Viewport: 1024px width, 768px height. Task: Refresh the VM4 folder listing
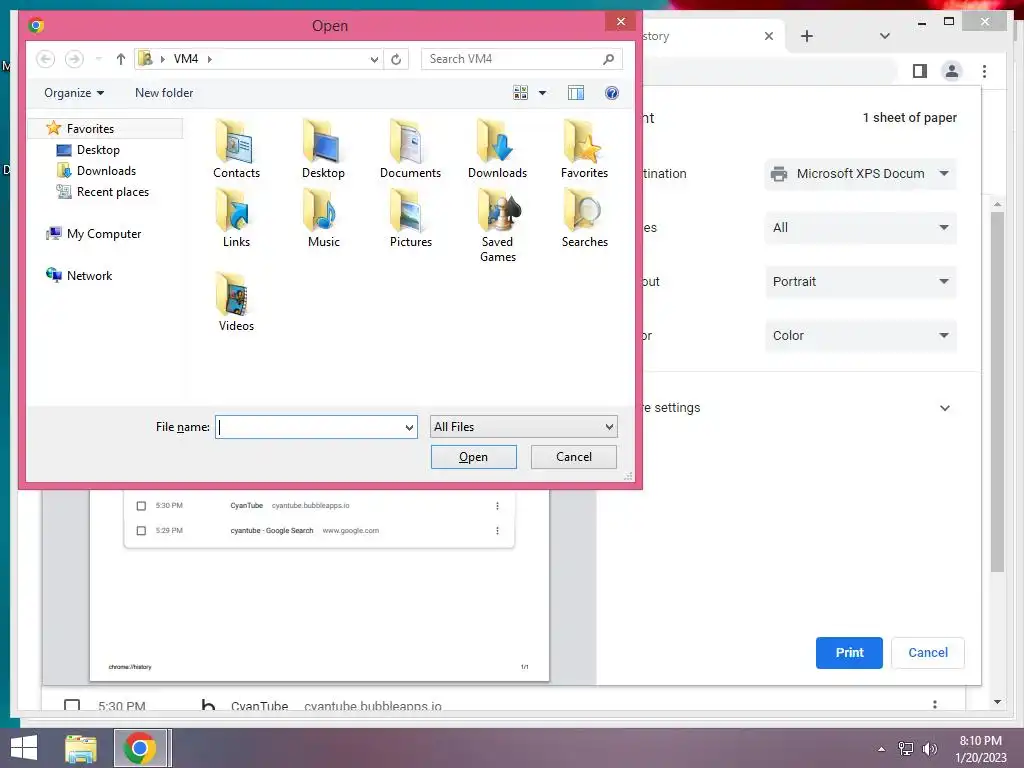[x=396, y=59]
